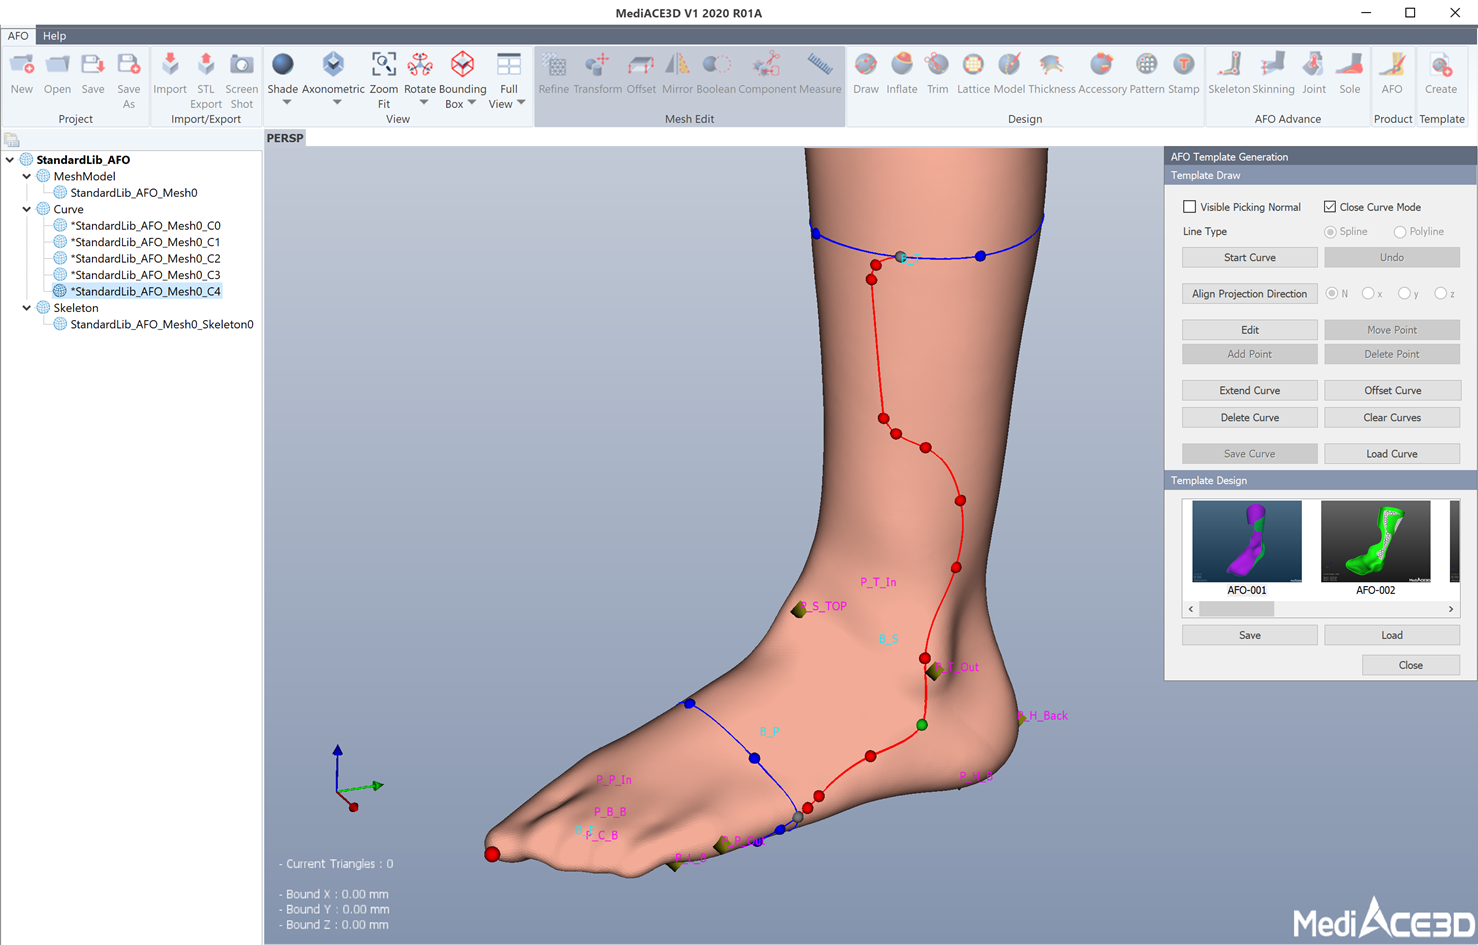This screenshot has width=1478, height=945.
Task: Collapse the MeshModel tree node
Action: click(27, 176)
